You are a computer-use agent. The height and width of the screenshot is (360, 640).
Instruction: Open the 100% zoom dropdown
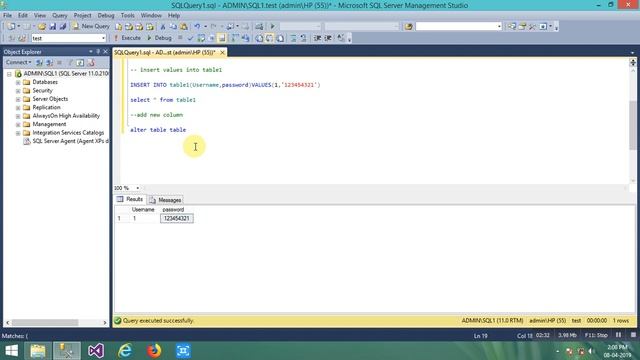(x=138, y=188)
